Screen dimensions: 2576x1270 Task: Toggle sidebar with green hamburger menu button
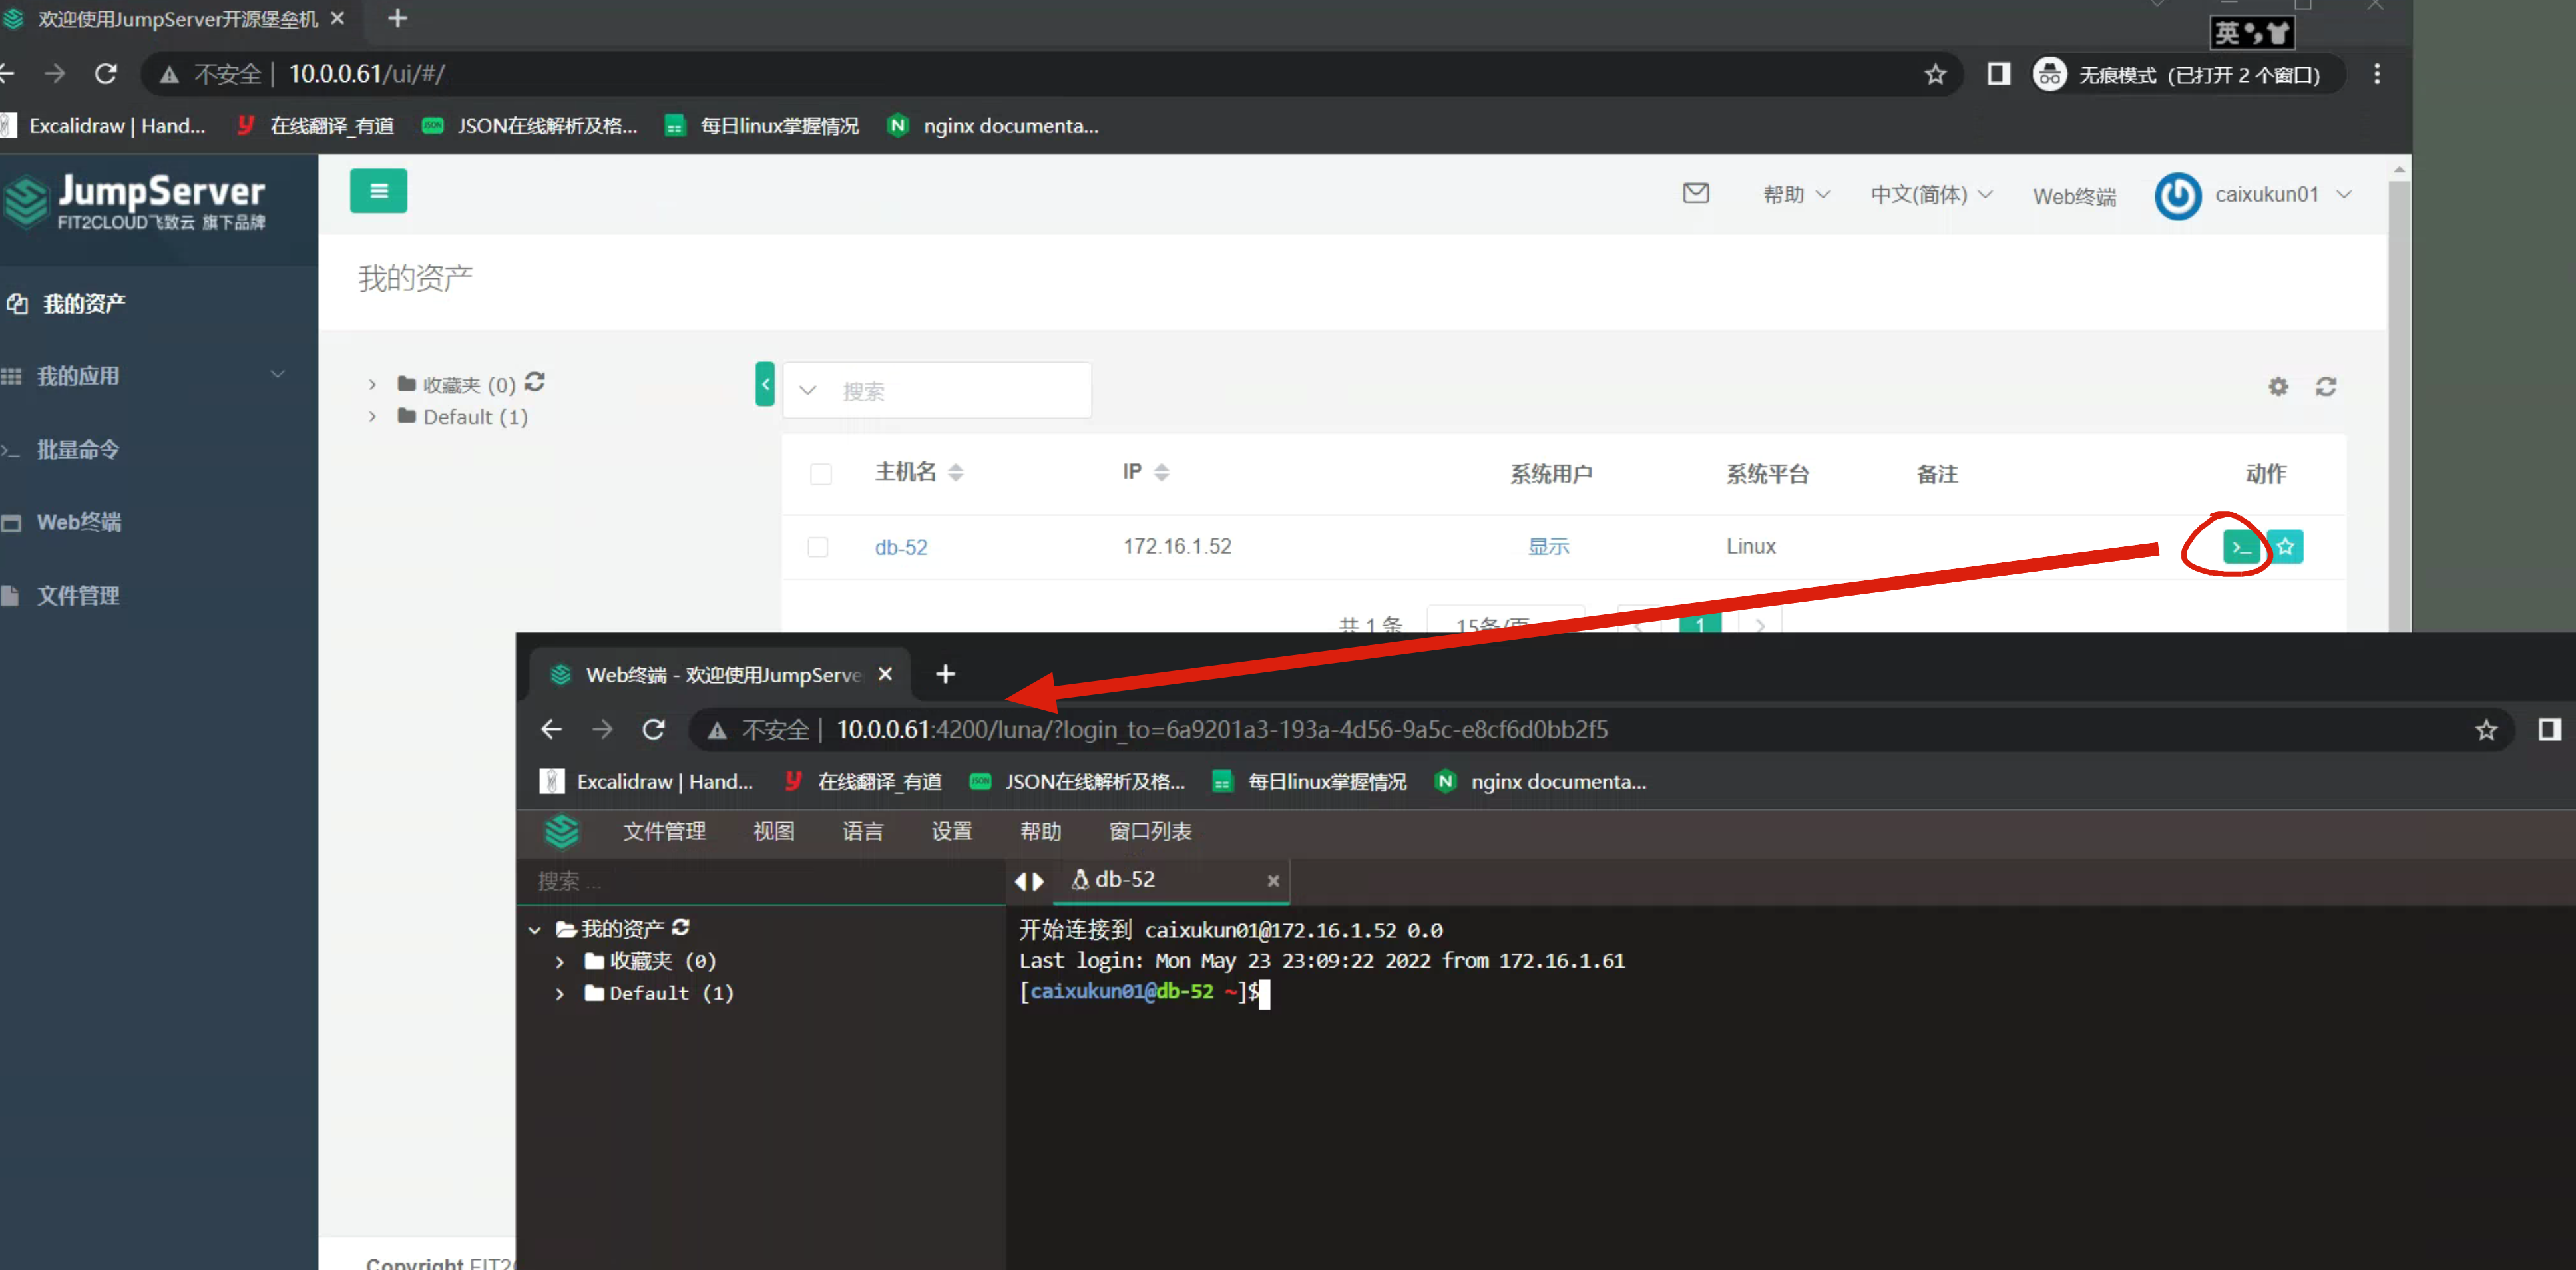[378, 191]
